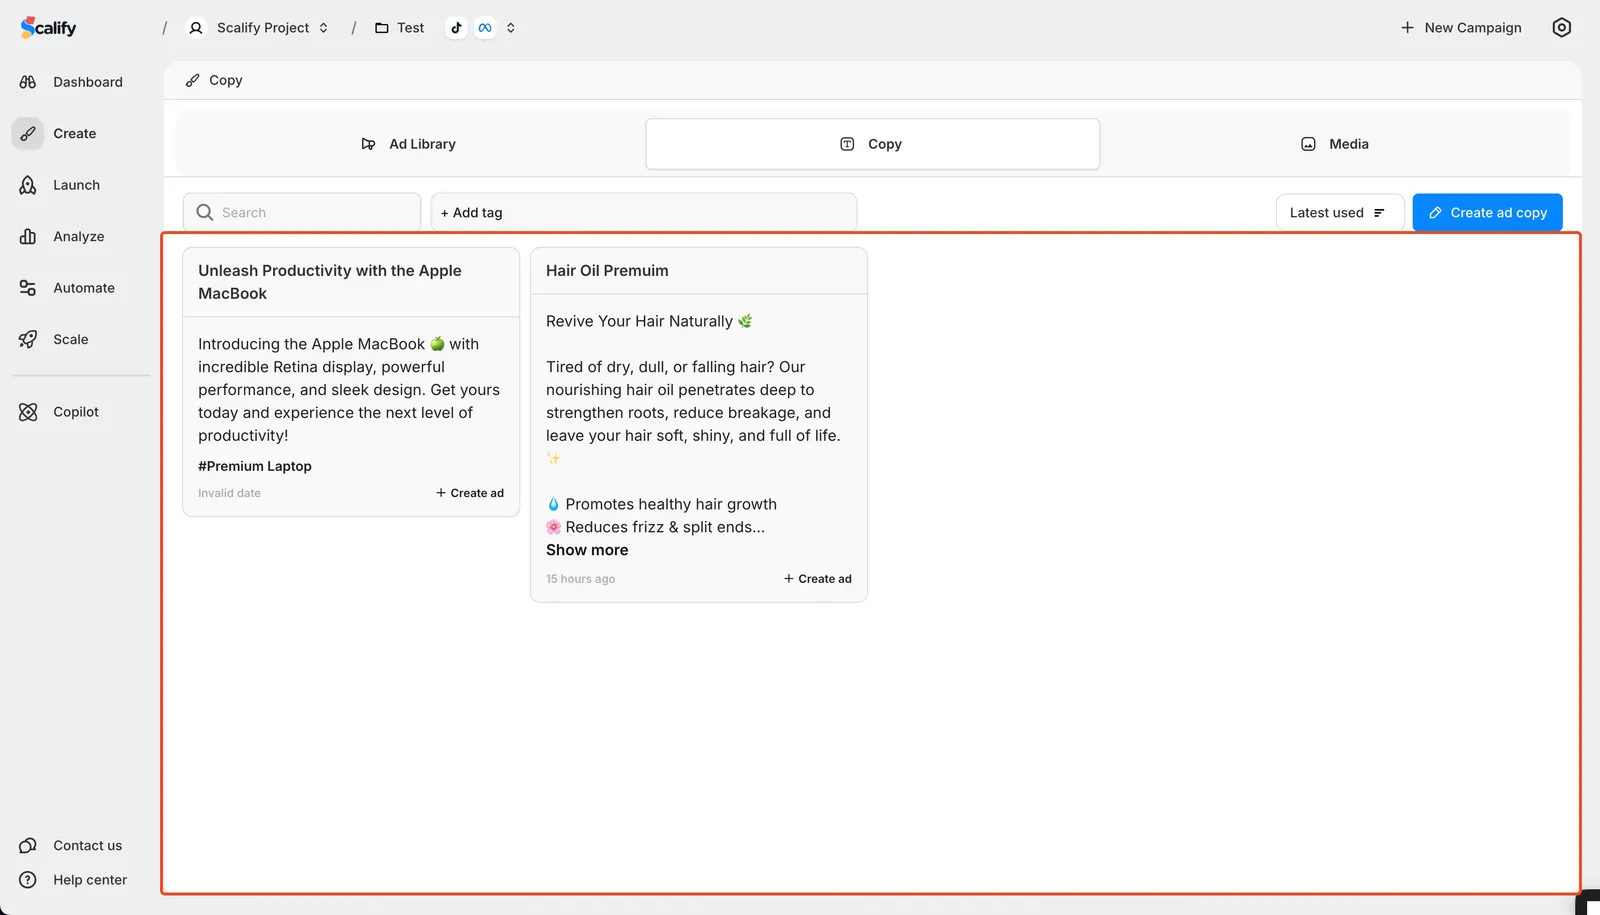The image size is (1600, 915).
Task: Open the settings hexagon icon
Action: pyautogui.click(x=1561, y=28)
